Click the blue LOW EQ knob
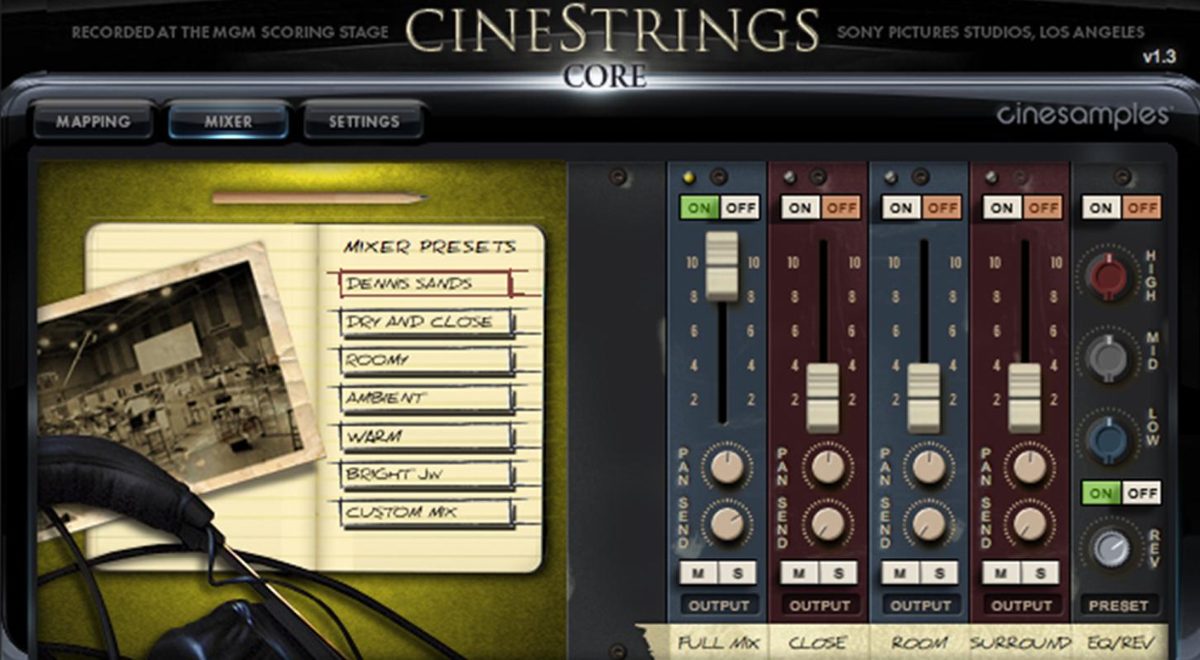This screenshot has height=660, width=1200. pos(1109,438)
